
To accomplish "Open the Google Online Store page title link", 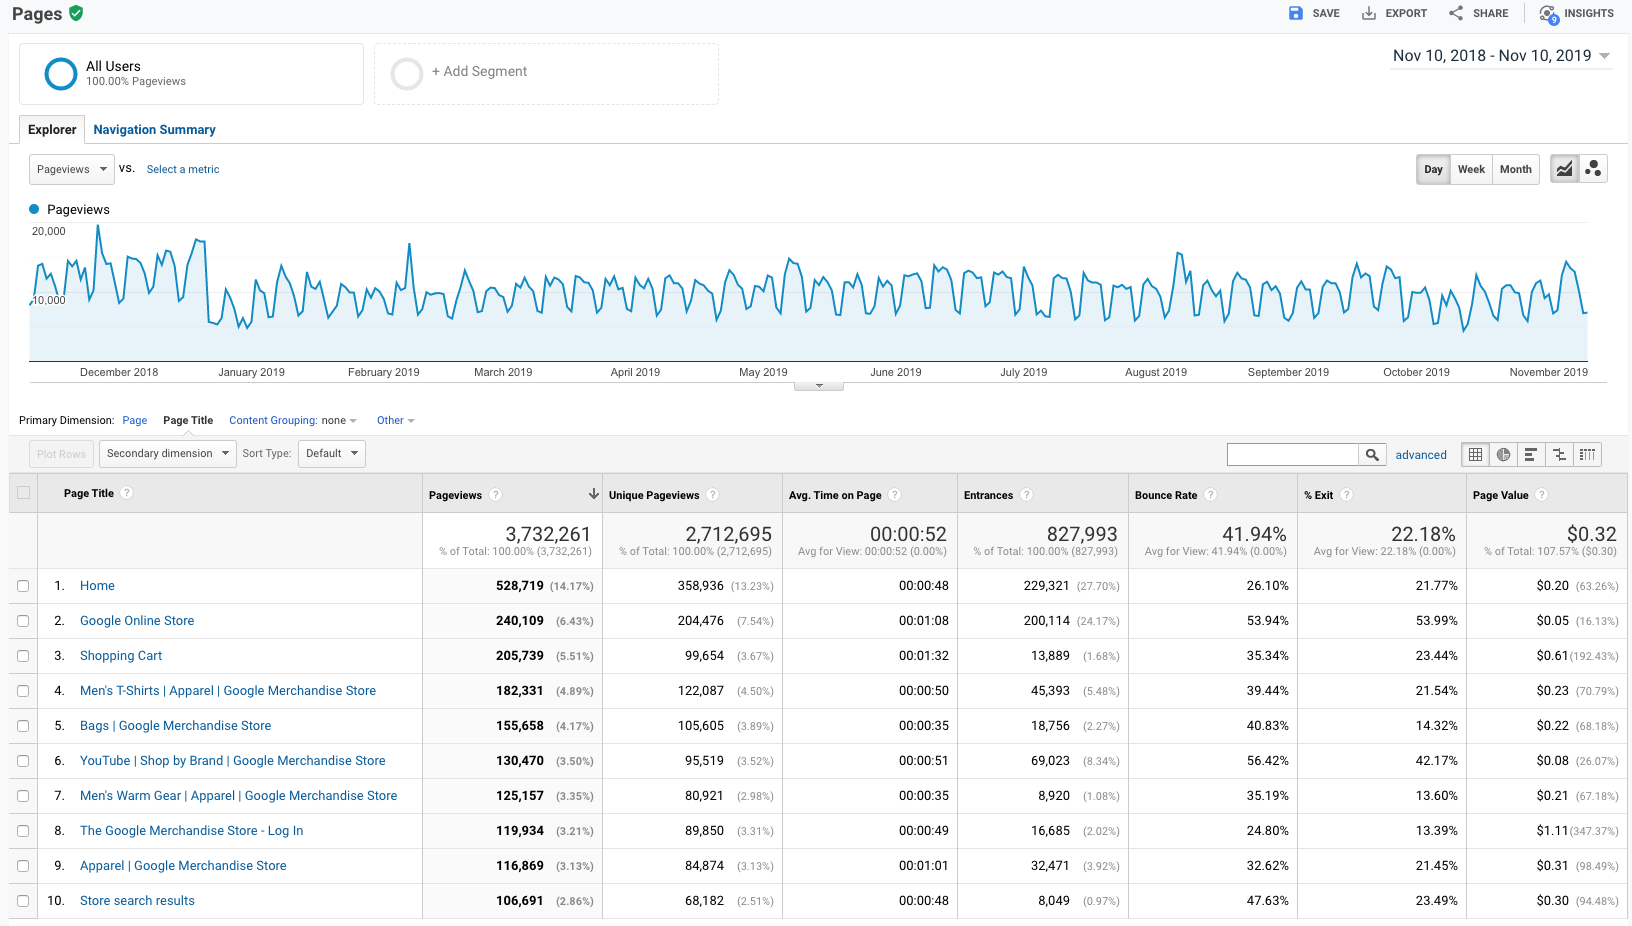I will (x=137, y=621).
